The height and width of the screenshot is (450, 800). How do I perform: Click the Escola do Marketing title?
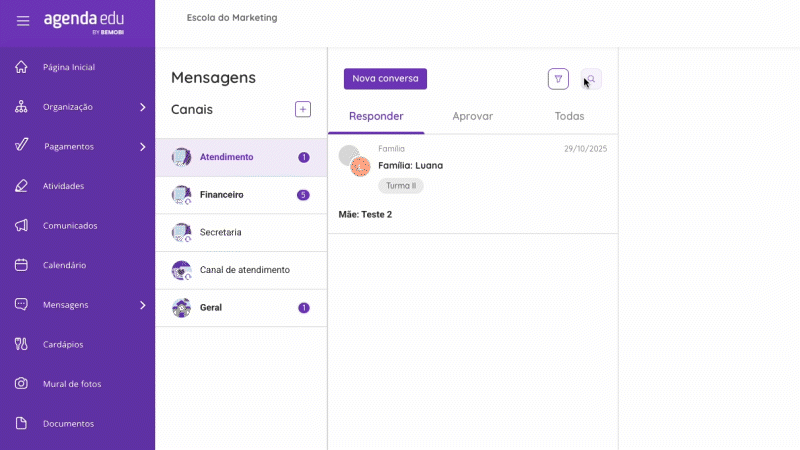pyautogui.click(x=232, y=18)
